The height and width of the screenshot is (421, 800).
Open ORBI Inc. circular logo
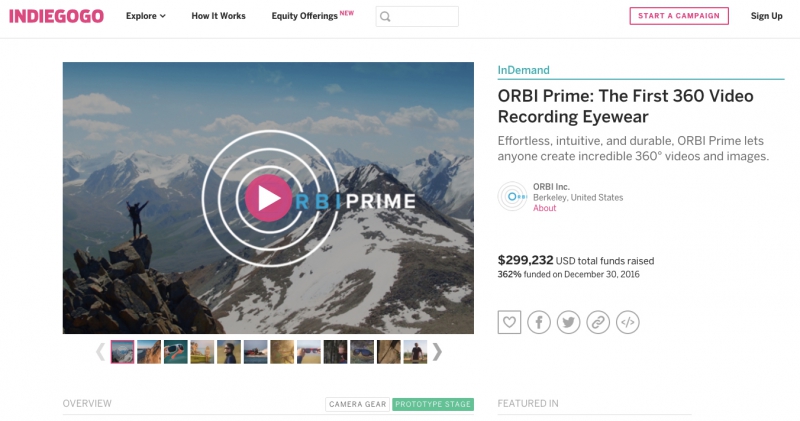pos(513,196)
